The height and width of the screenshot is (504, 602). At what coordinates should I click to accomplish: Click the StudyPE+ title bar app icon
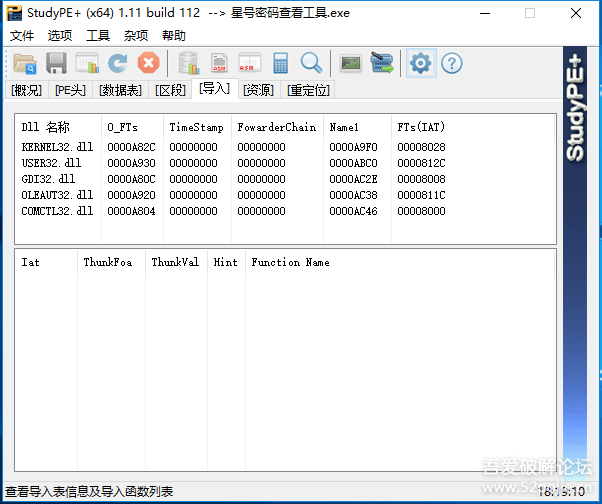tap(15, 13)
